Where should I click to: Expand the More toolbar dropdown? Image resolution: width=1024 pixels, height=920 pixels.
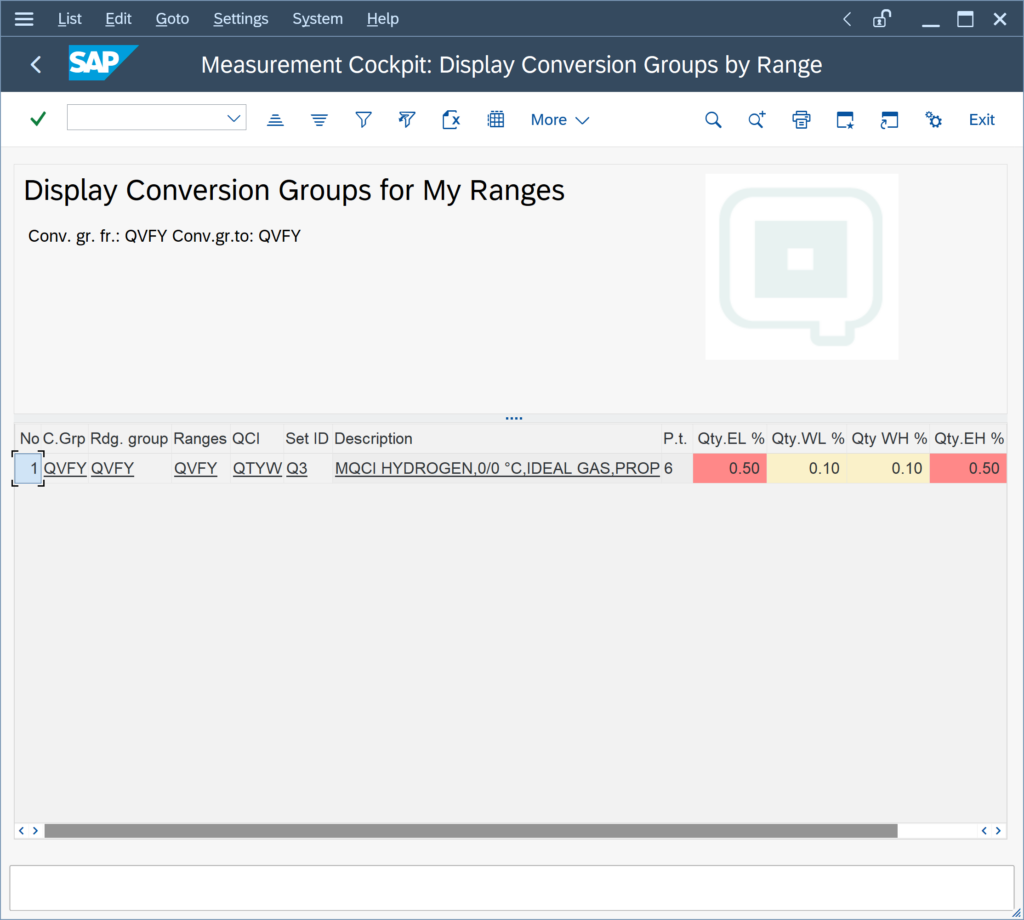pyautogui.click(x=560, y=119)
